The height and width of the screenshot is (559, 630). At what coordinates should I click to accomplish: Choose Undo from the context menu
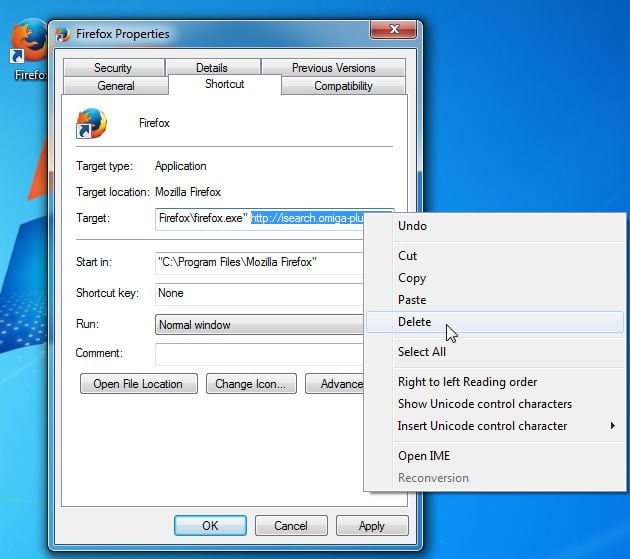tap(495, 226)
